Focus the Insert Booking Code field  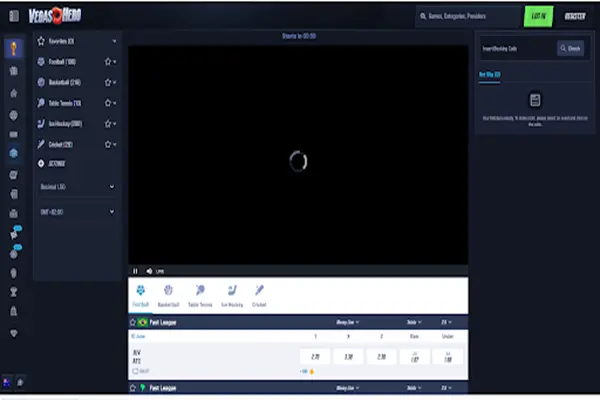click(518, 48)
